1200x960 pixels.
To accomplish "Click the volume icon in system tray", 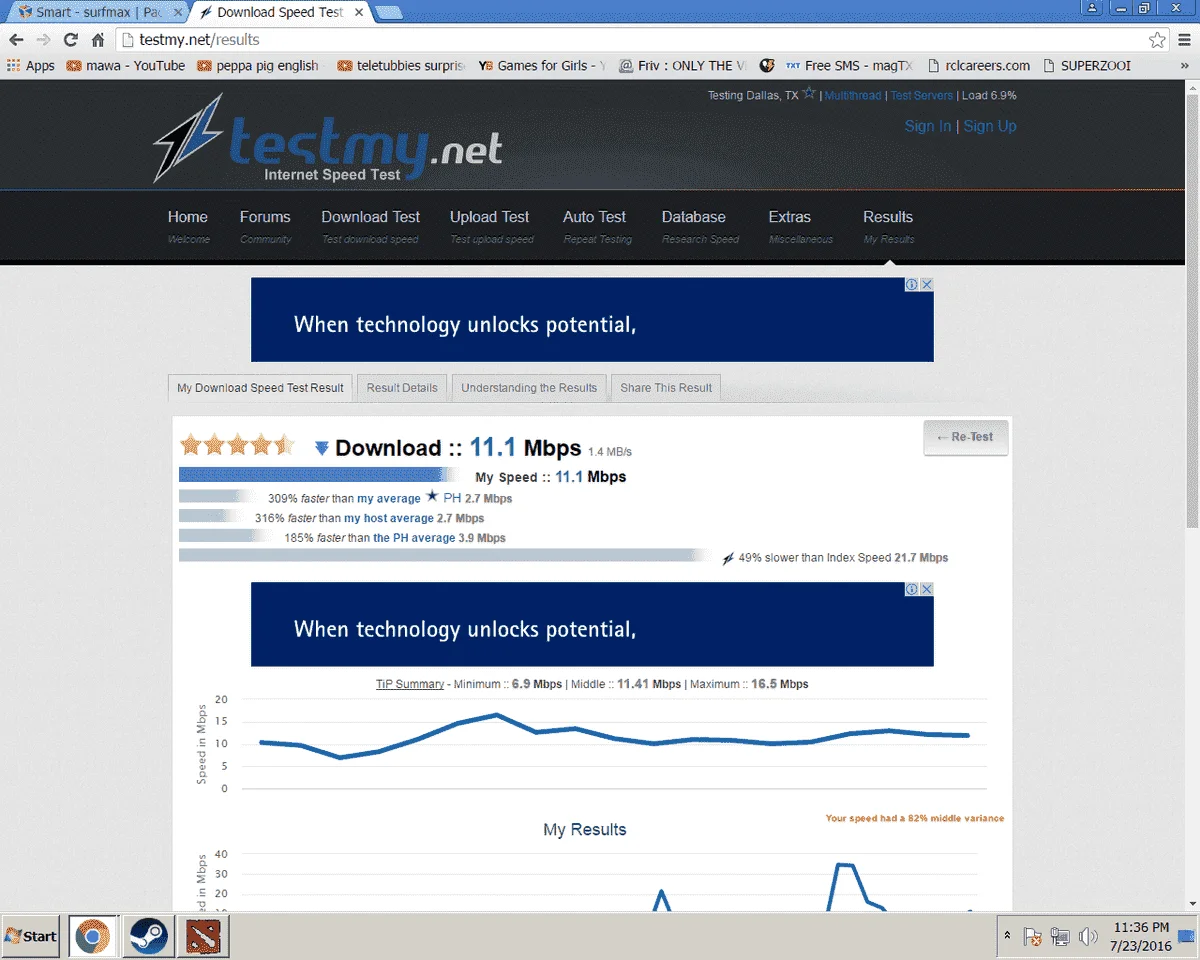I will [x=1089, y=937].
